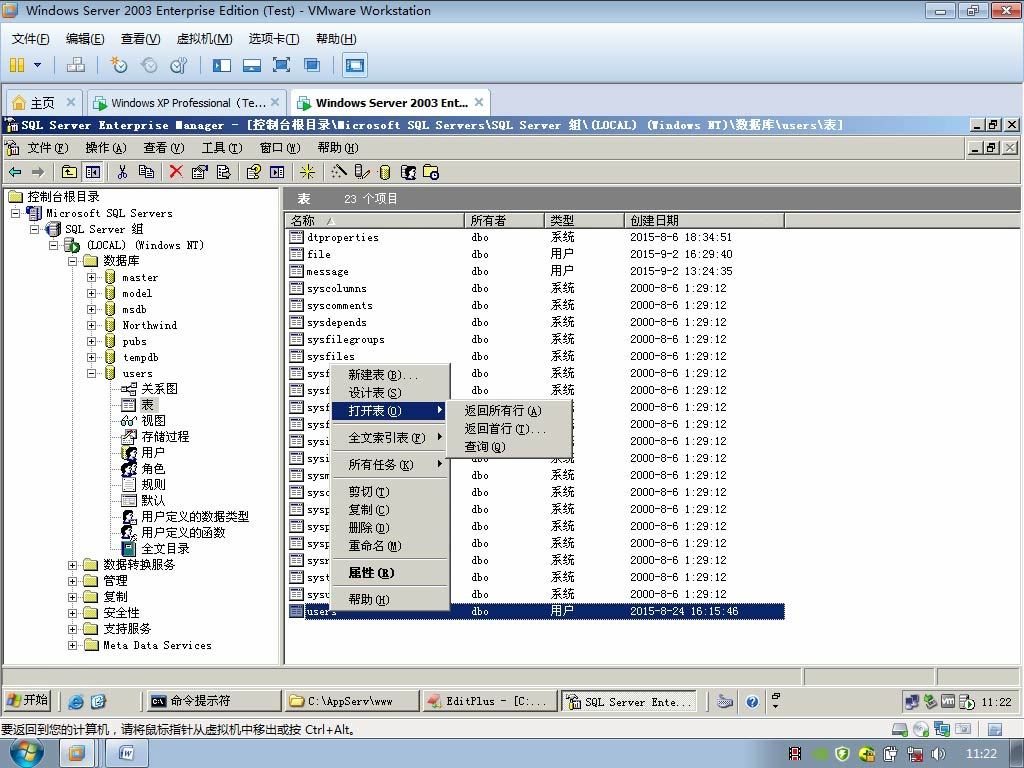This screenshot has width=1024, height=768.
Task: Toggle VMware console view icon
Action: (x=355, y=65)
